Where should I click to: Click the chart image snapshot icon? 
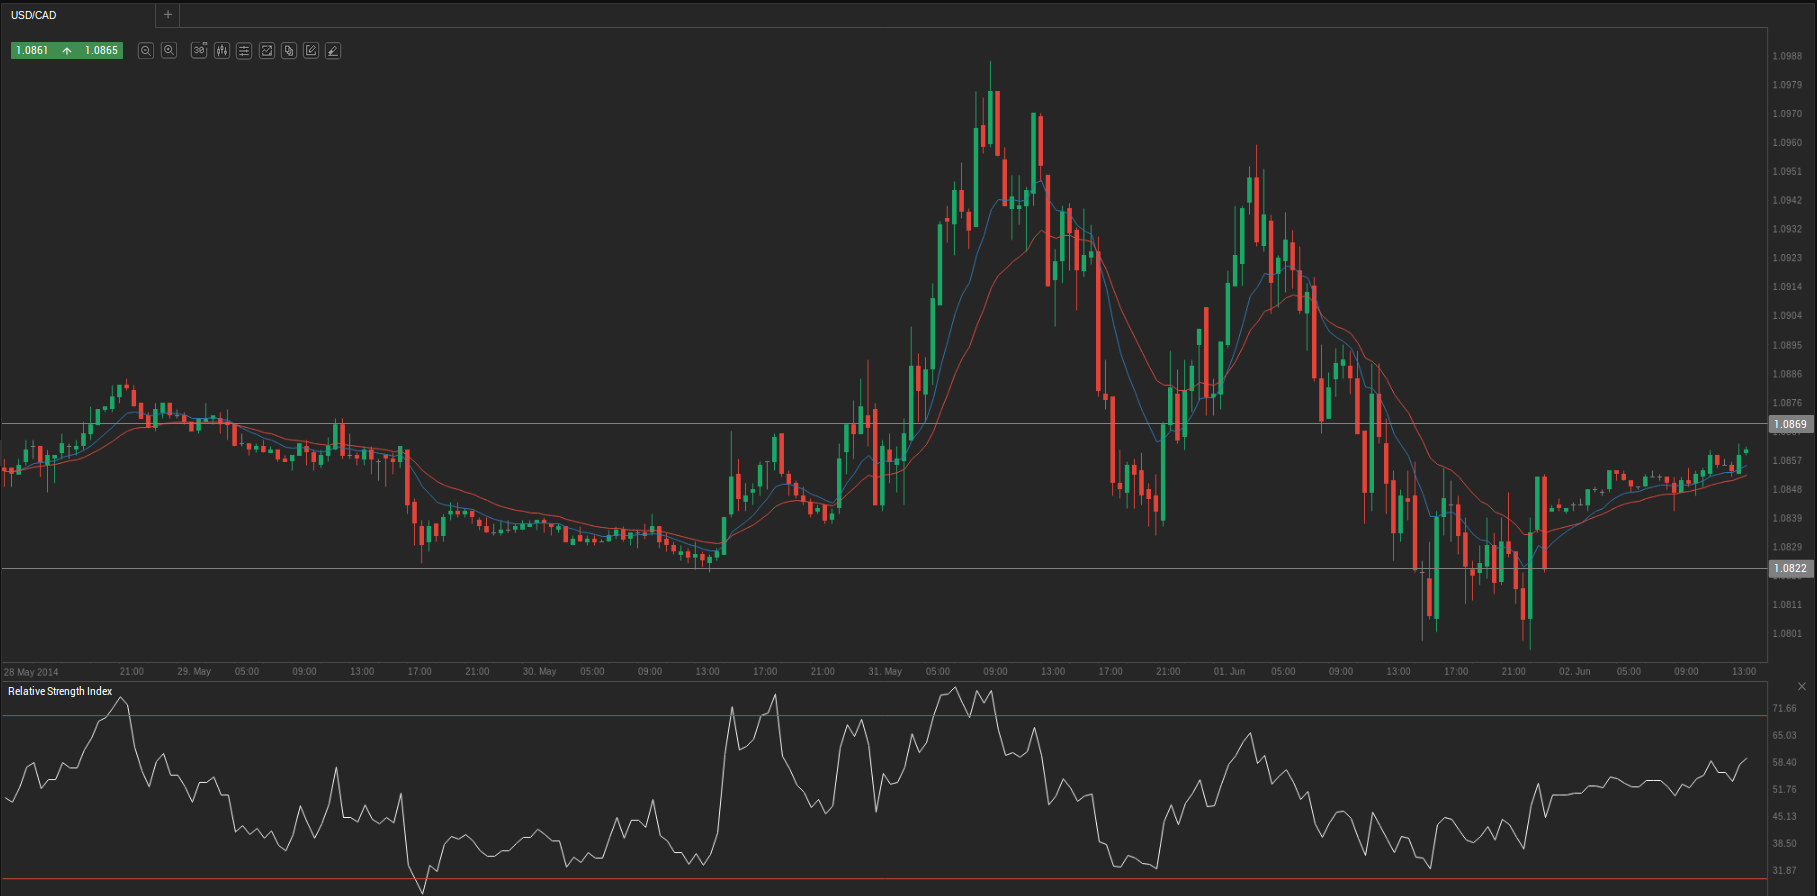click(x=267, y=50)
